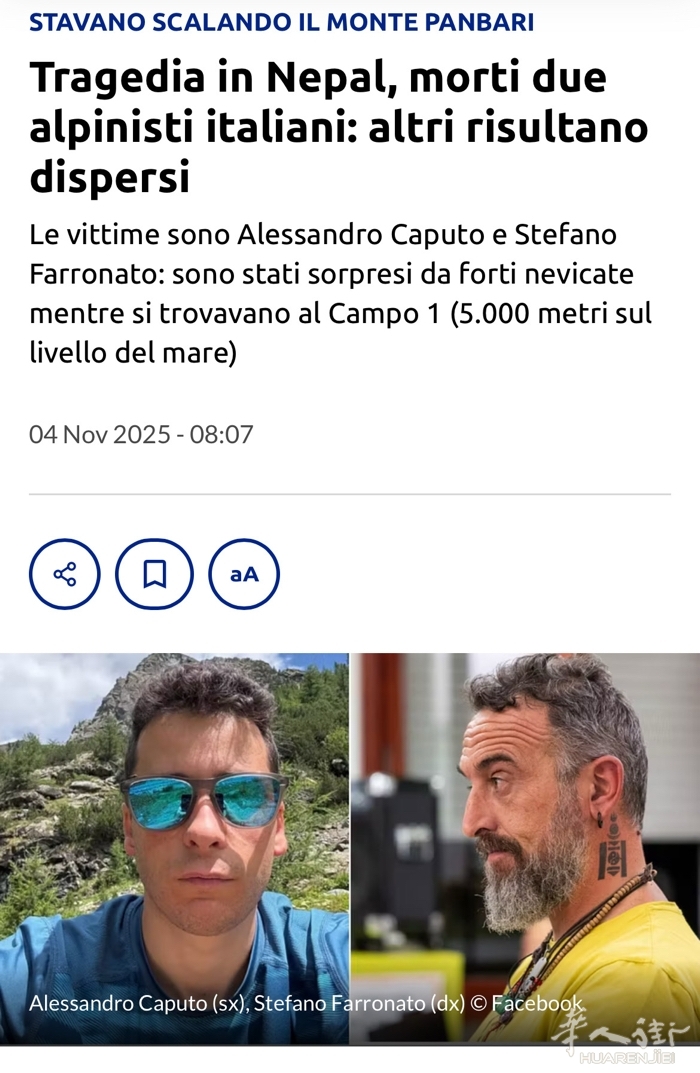The width and height of the screenshot is (700, 1073).
Task: Bookmark this article with the save icon
Action: 154,573
